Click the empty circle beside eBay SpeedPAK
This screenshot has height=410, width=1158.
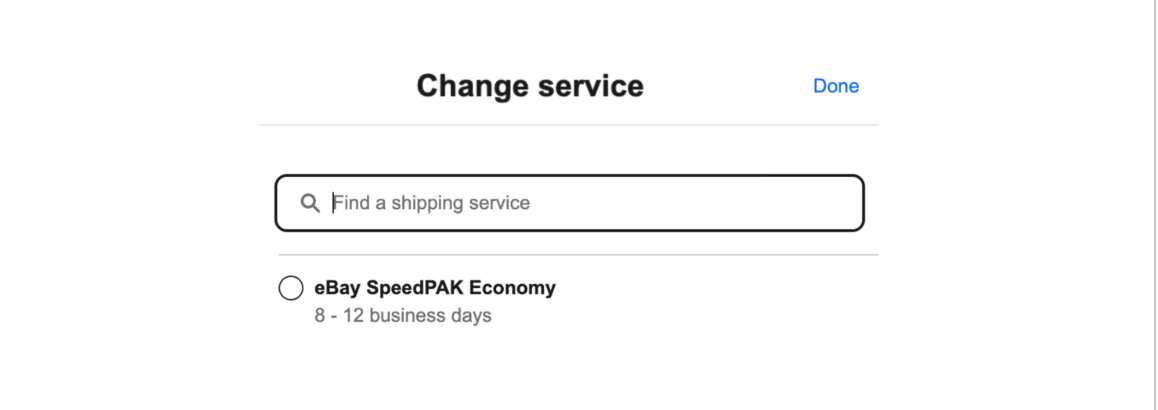[x=291, y=288]
